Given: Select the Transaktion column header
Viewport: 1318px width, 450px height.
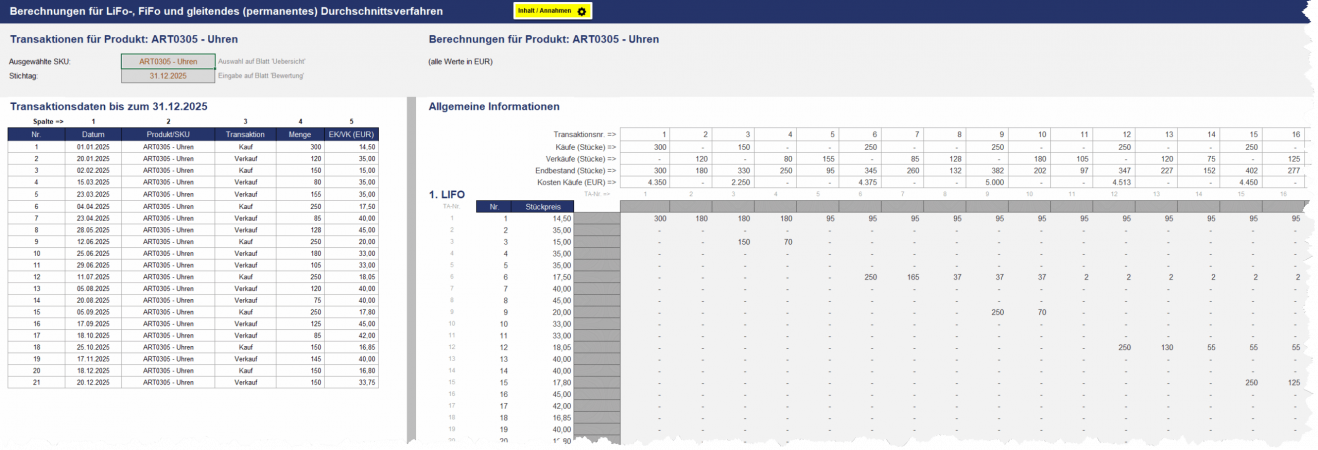Looking at the screenshot, I should tap(245, 134).
